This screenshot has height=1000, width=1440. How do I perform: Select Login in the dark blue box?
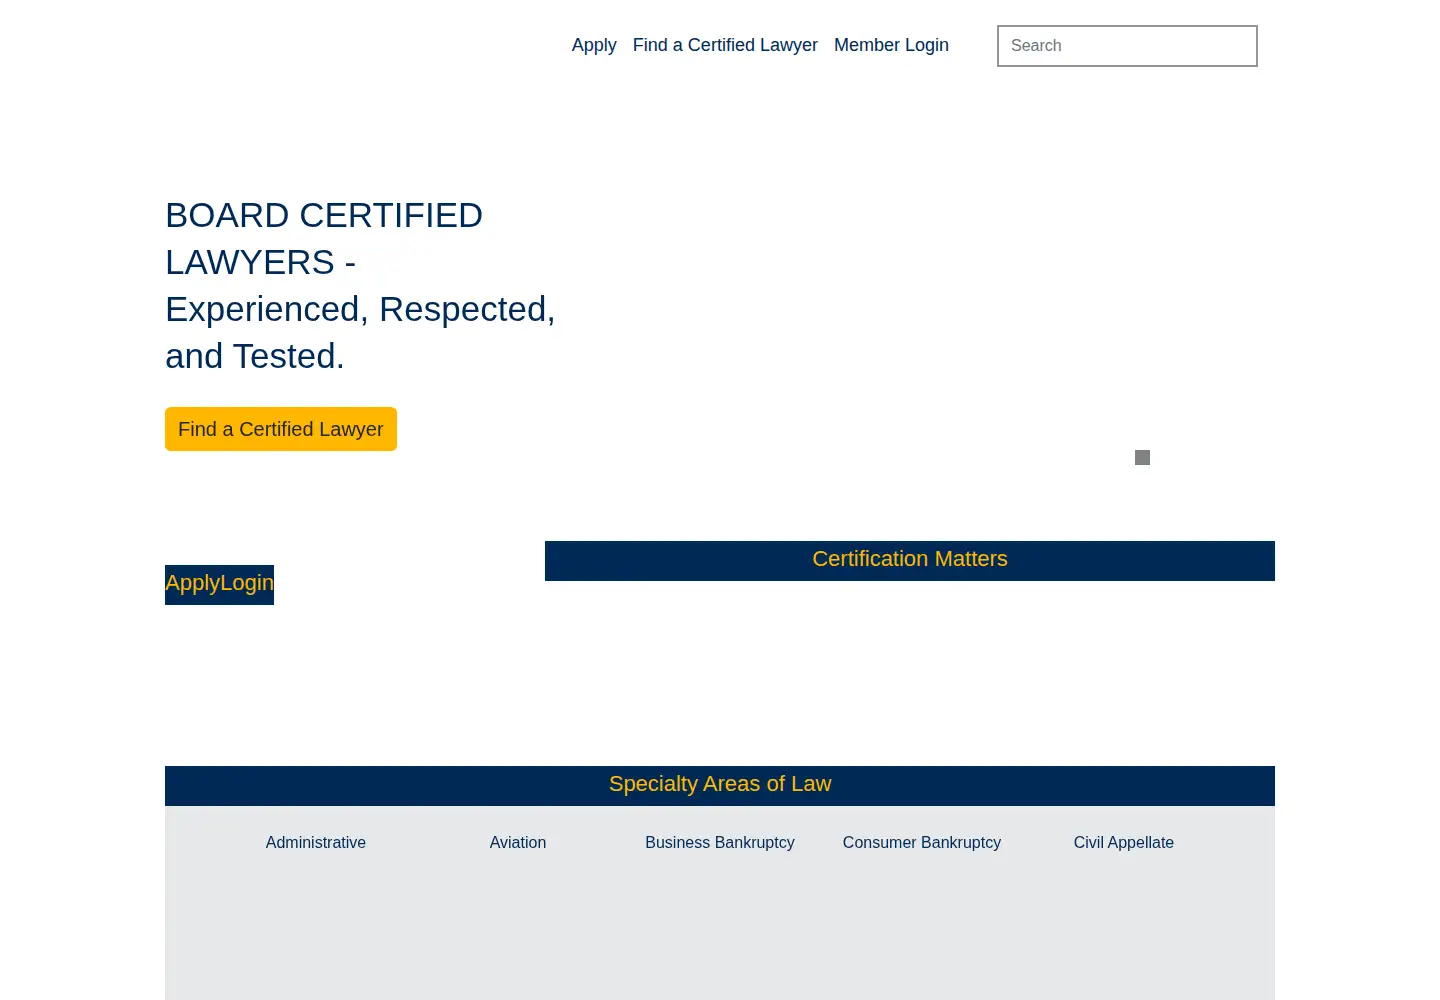(247, 583)
